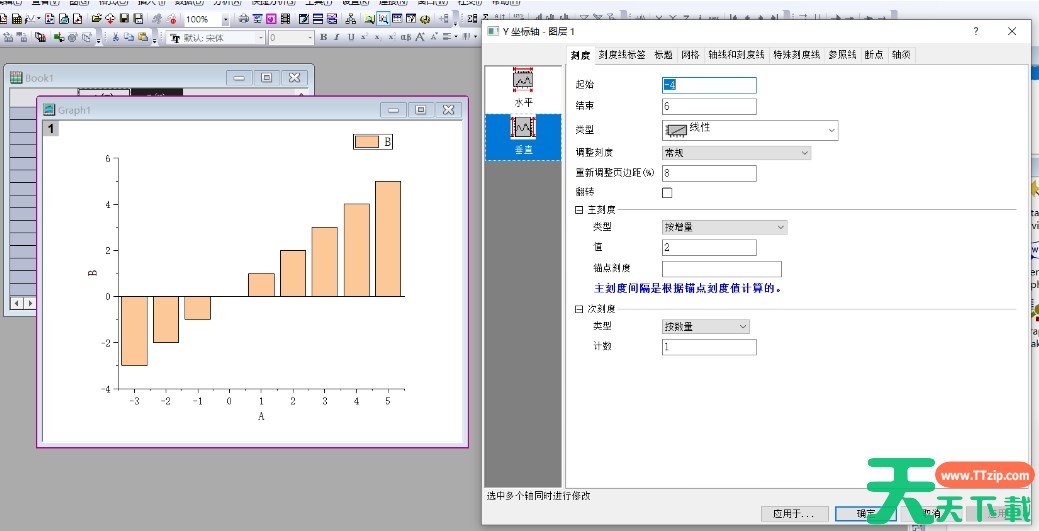Switch to the 轴线和刻度线 tab
The width and height of the screenshot is (1039, 531).
736,55
